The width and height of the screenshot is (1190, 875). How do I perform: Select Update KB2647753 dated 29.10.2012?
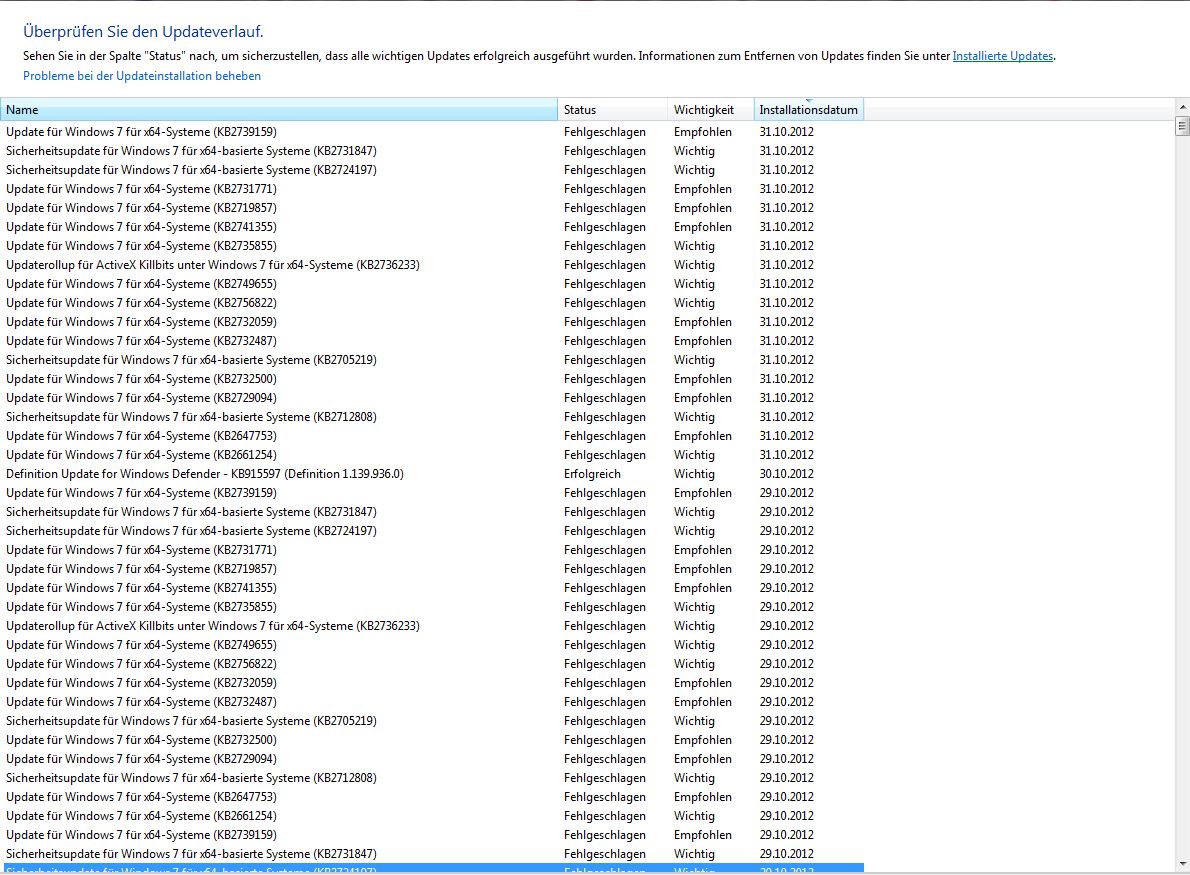point(432,797)
